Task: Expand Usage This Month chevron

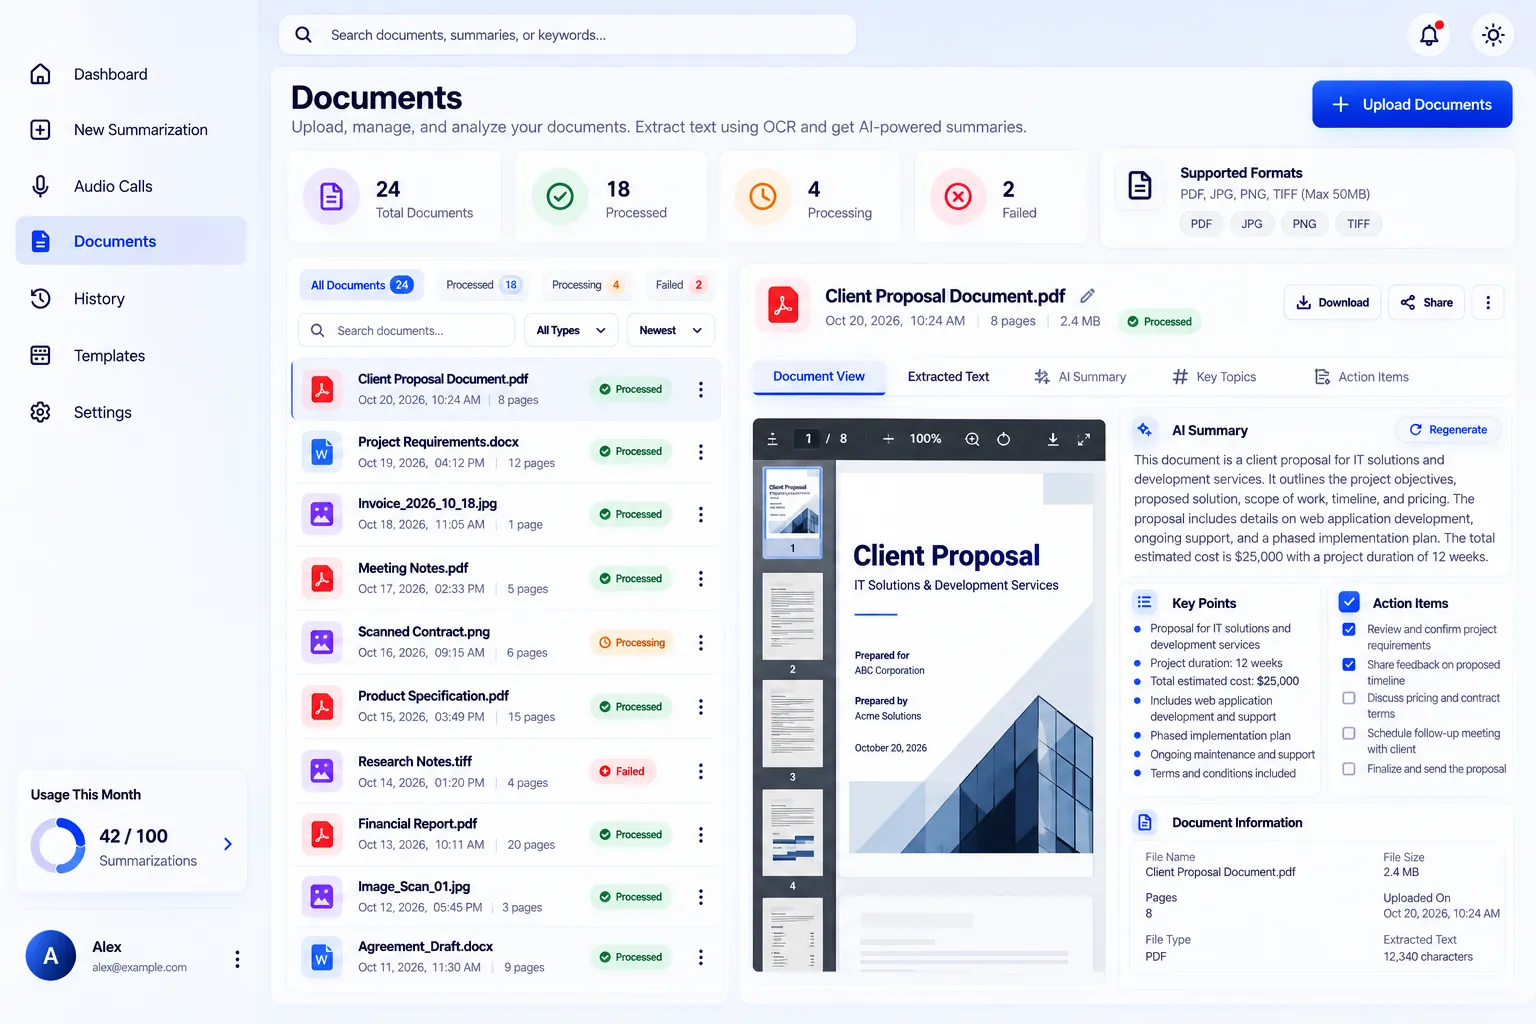Action: pos(228,844)
